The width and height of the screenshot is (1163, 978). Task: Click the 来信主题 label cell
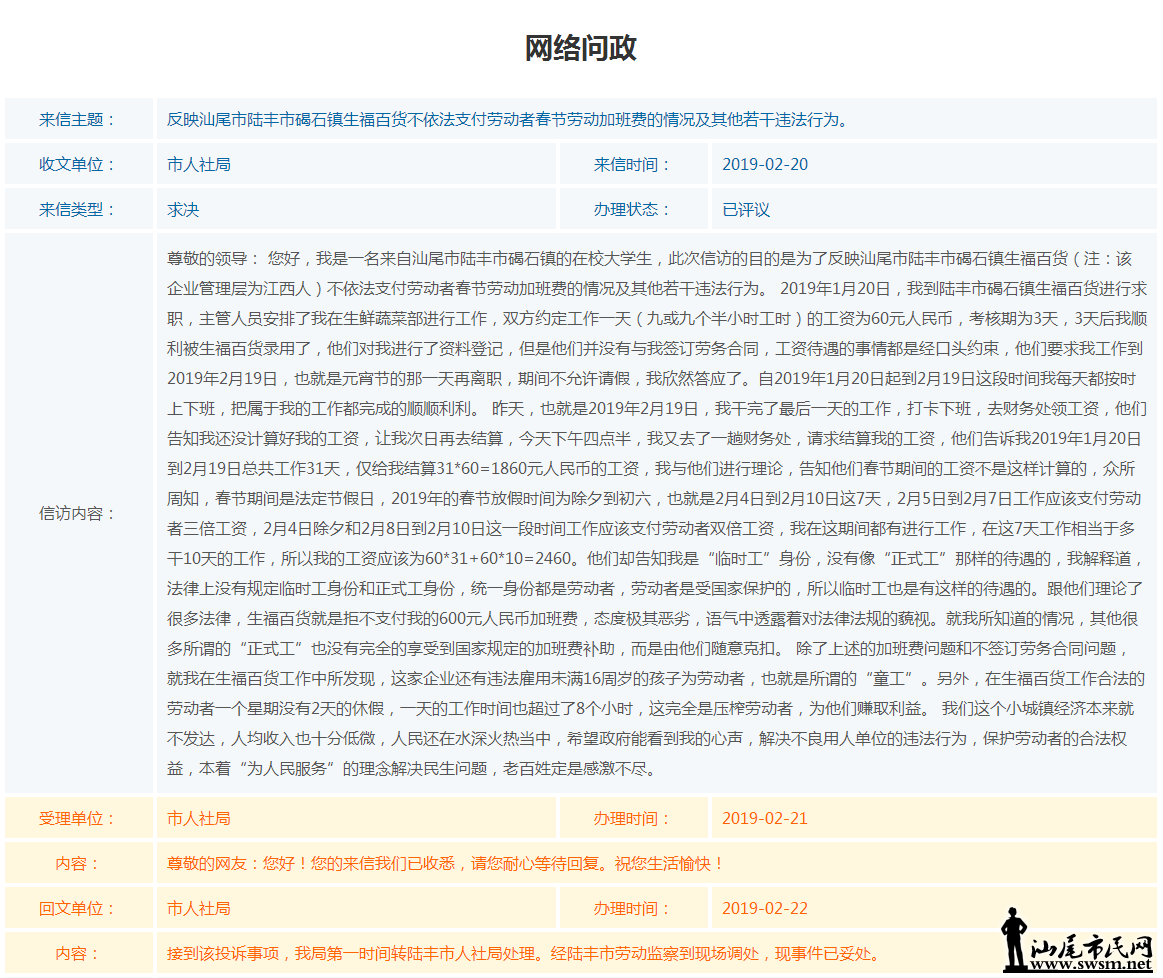(79, 117)
